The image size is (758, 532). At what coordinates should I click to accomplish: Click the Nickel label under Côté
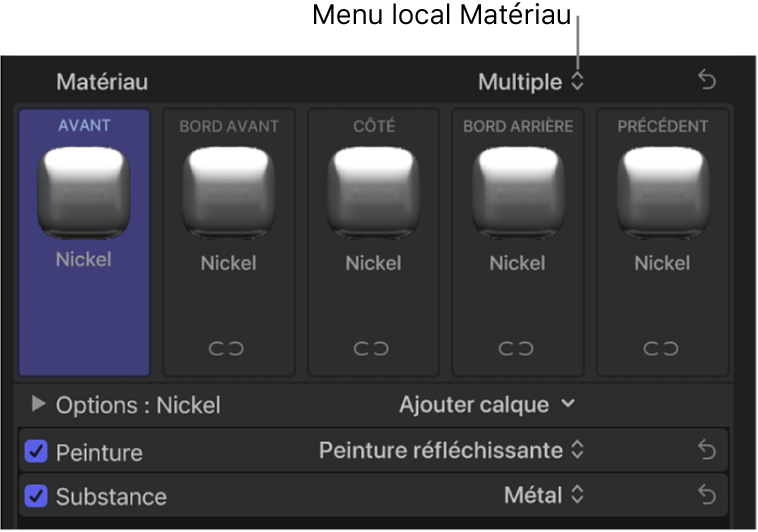click(373, 263)
